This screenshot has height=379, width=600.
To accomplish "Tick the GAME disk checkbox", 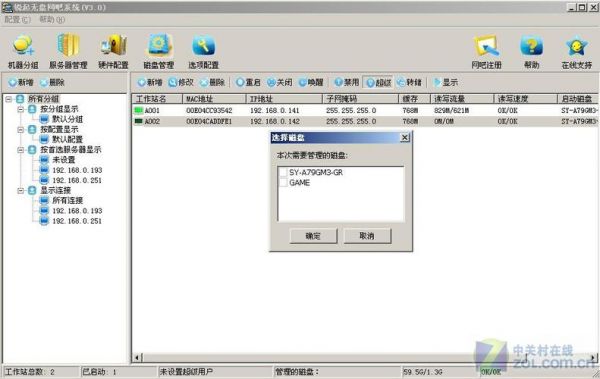I will point(283,183).
